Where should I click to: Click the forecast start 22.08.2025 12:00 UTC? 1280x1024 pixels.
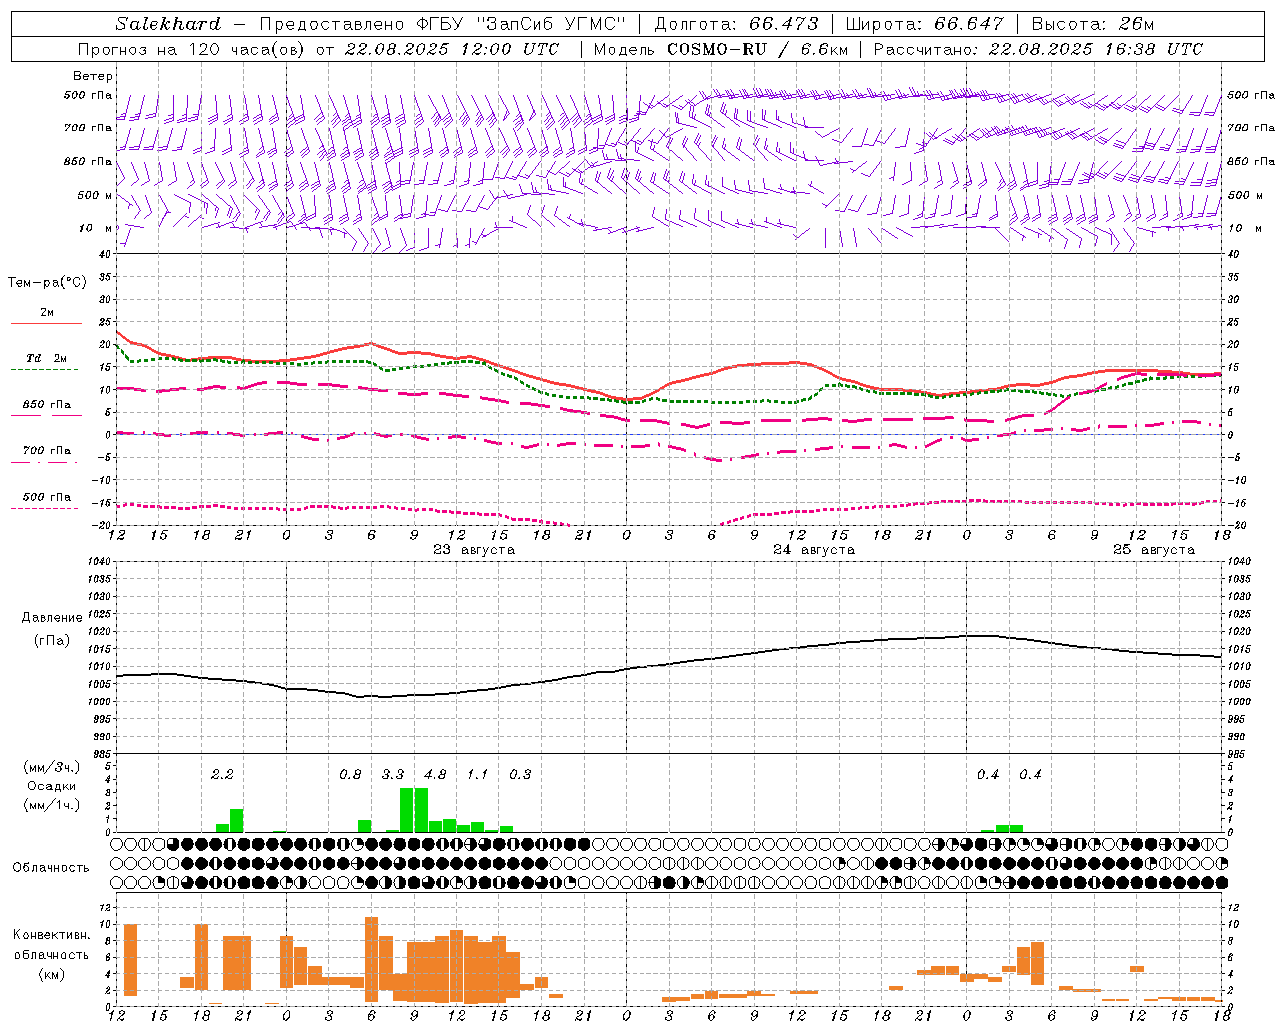tap(451, 49)
